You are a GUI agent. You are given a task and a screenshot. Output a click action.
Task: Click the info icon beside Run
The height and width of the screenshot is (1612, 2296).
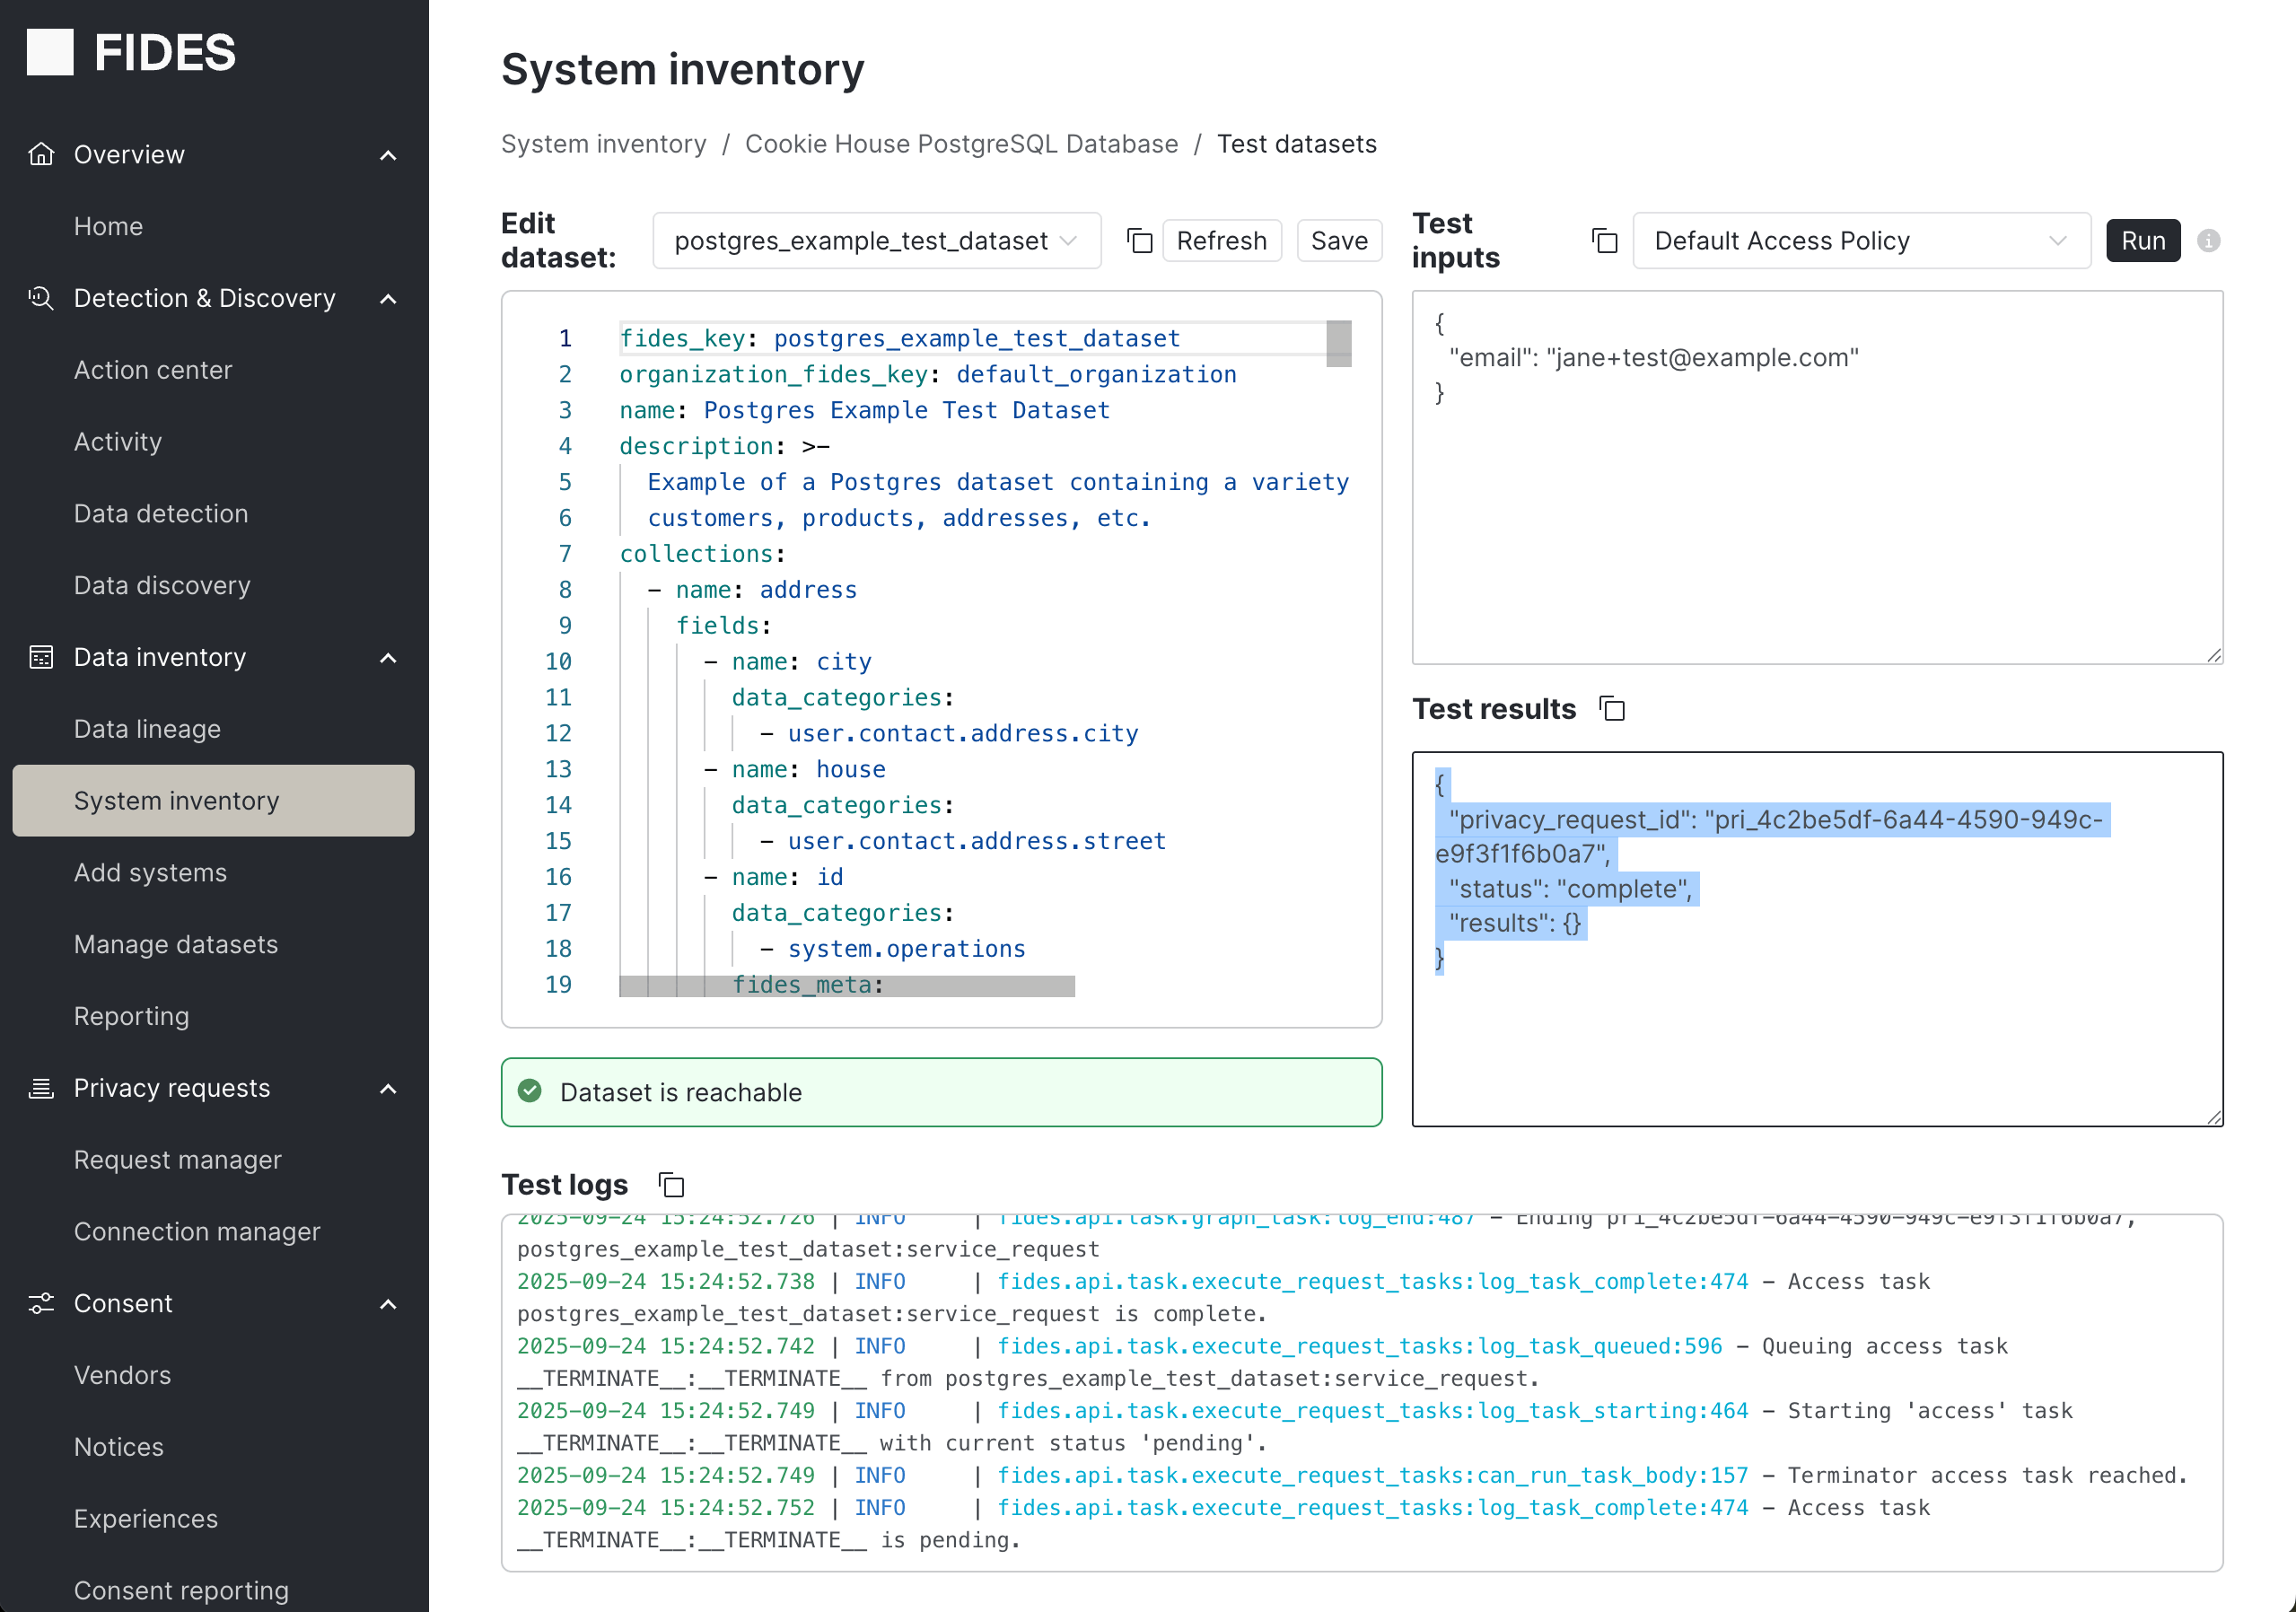(2208, 241)
